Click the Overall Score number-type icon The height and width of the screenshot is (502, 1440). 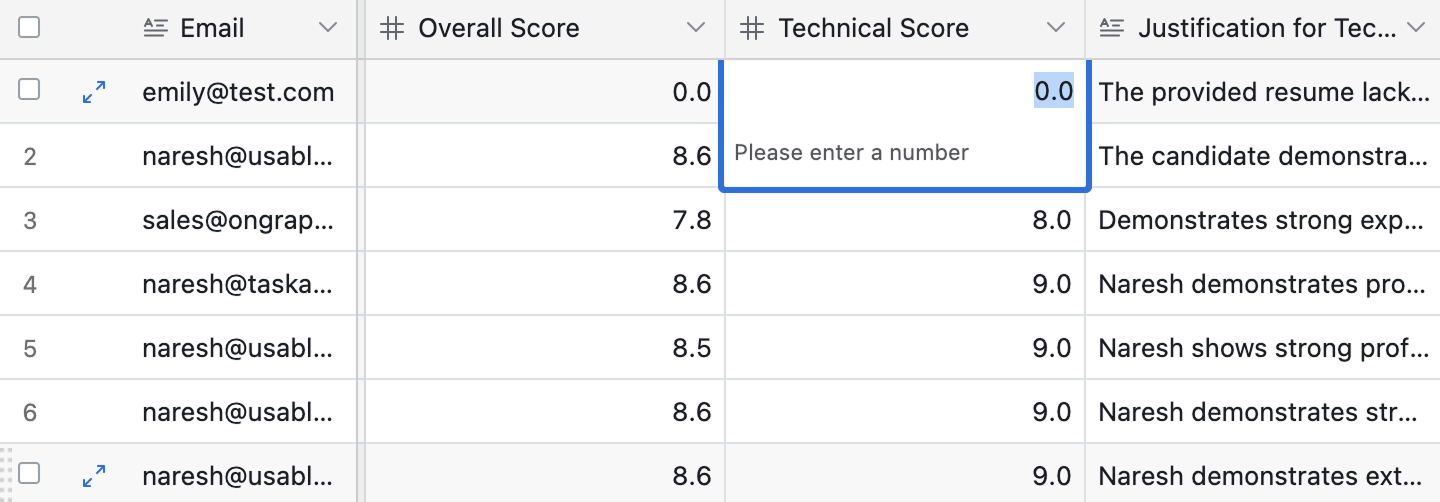pyautogui.click(x=393, y=29)
